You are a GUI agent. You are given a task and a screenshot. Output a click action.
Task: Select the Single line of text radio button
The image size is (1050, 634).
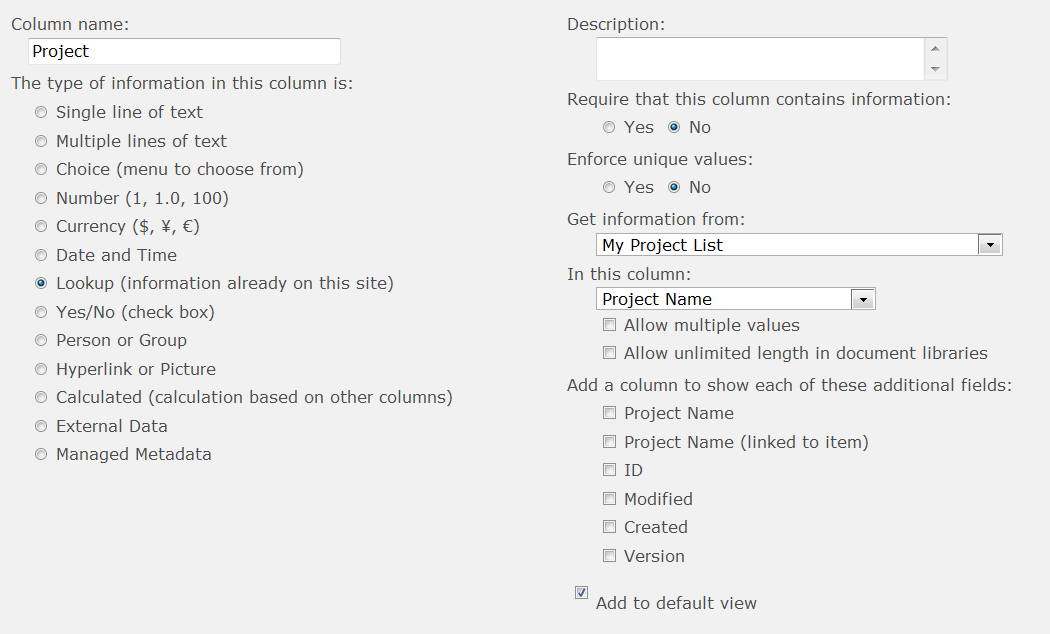coord(41,113)
